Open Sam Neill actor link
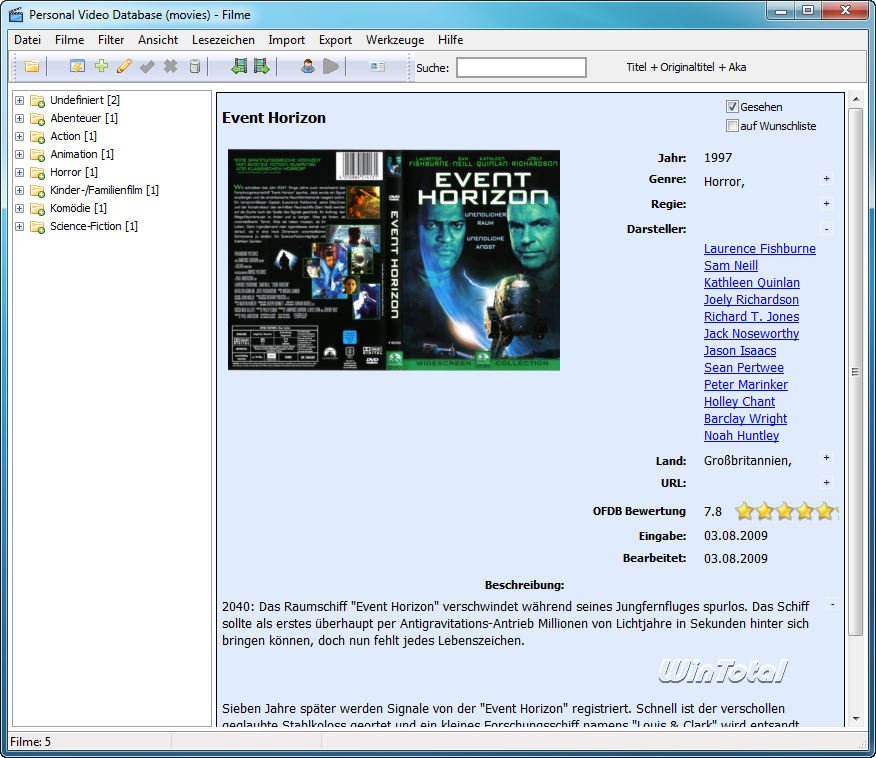Image resolution: width=876 pixels, height=758 pixels. 731,265
